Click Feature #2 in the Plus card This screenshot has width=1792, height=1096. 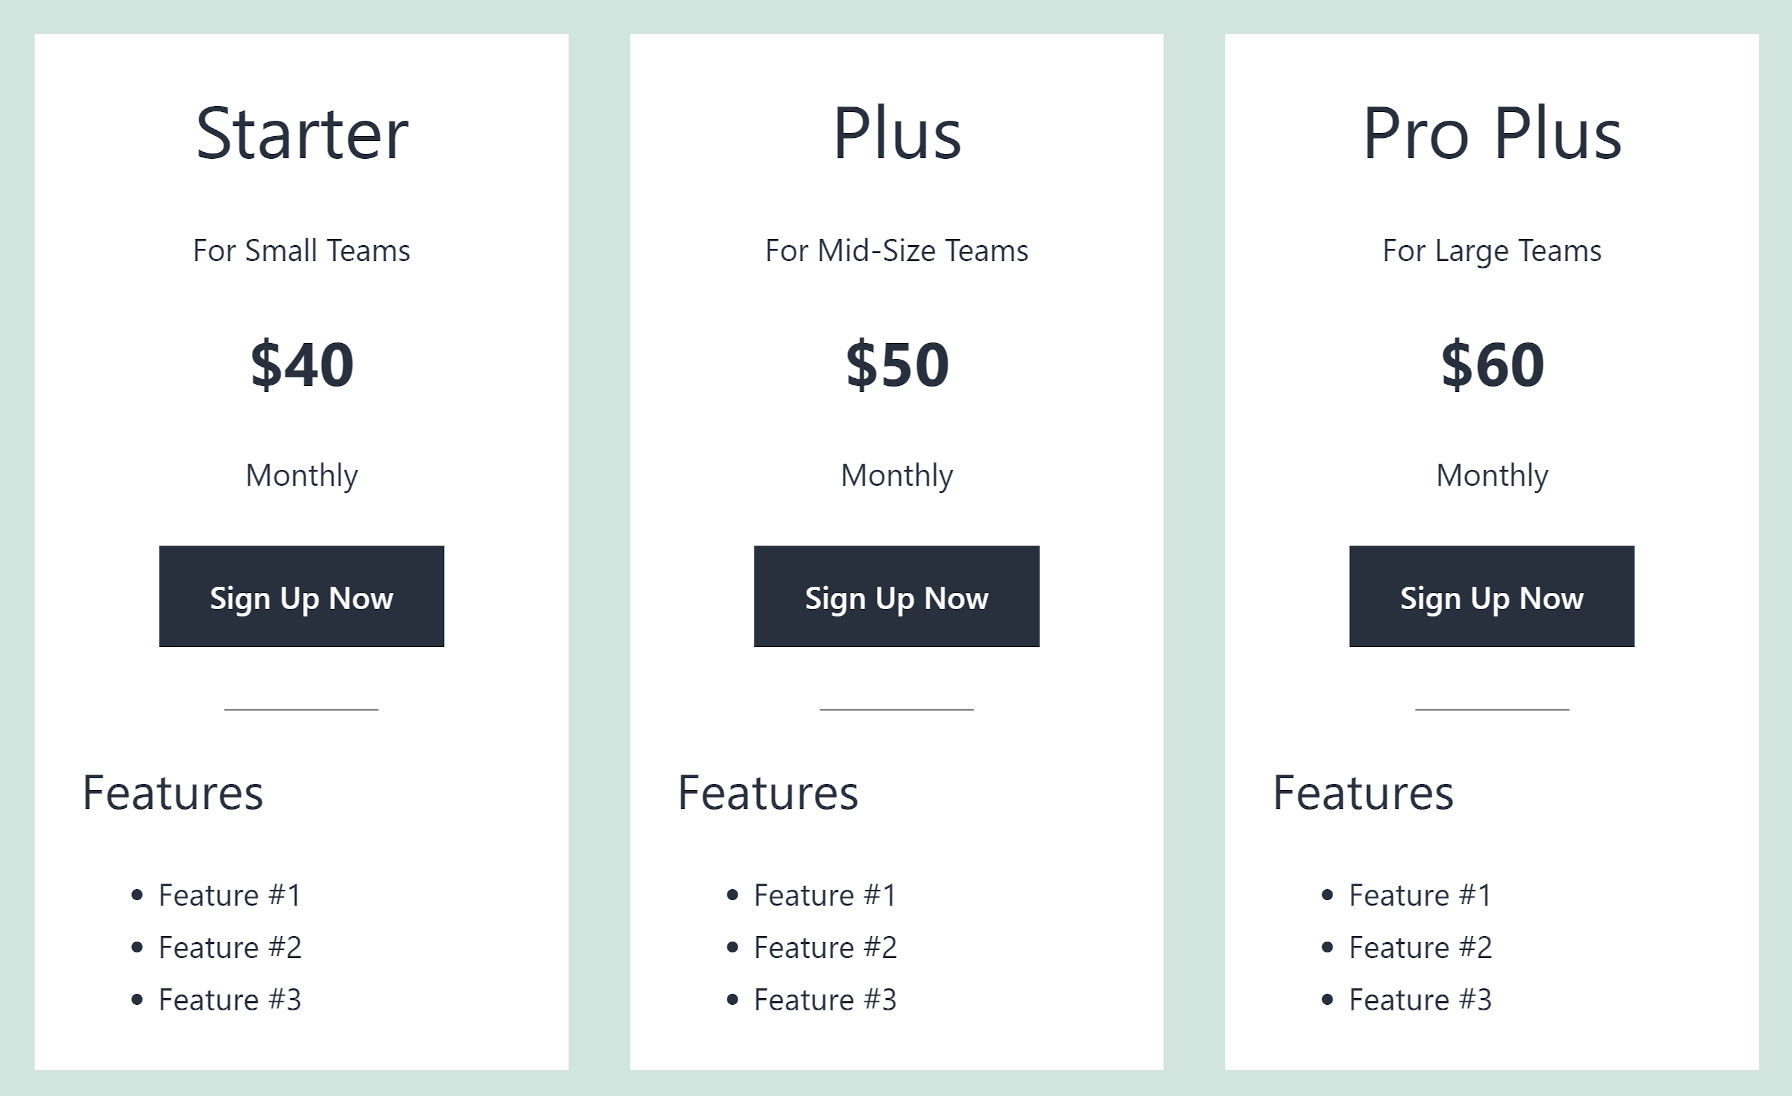point(825,947)
